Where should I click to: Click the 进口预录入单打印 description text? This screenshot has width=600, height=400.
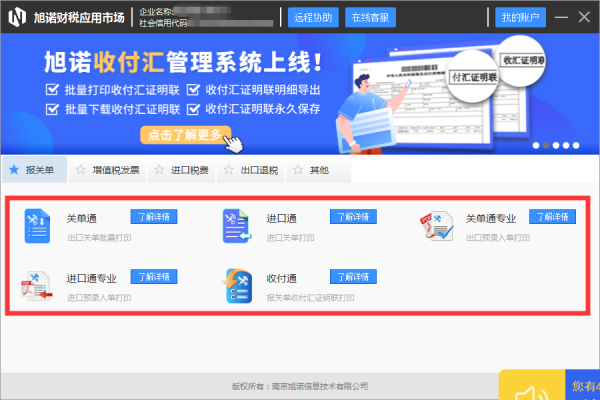click(99, 298)
